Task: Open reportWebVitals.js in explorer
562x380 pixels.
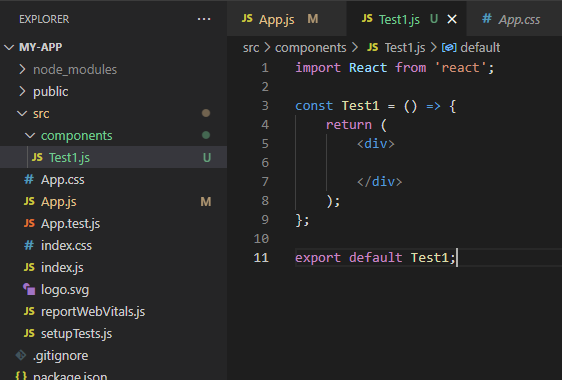Action: tap(113, 312)
